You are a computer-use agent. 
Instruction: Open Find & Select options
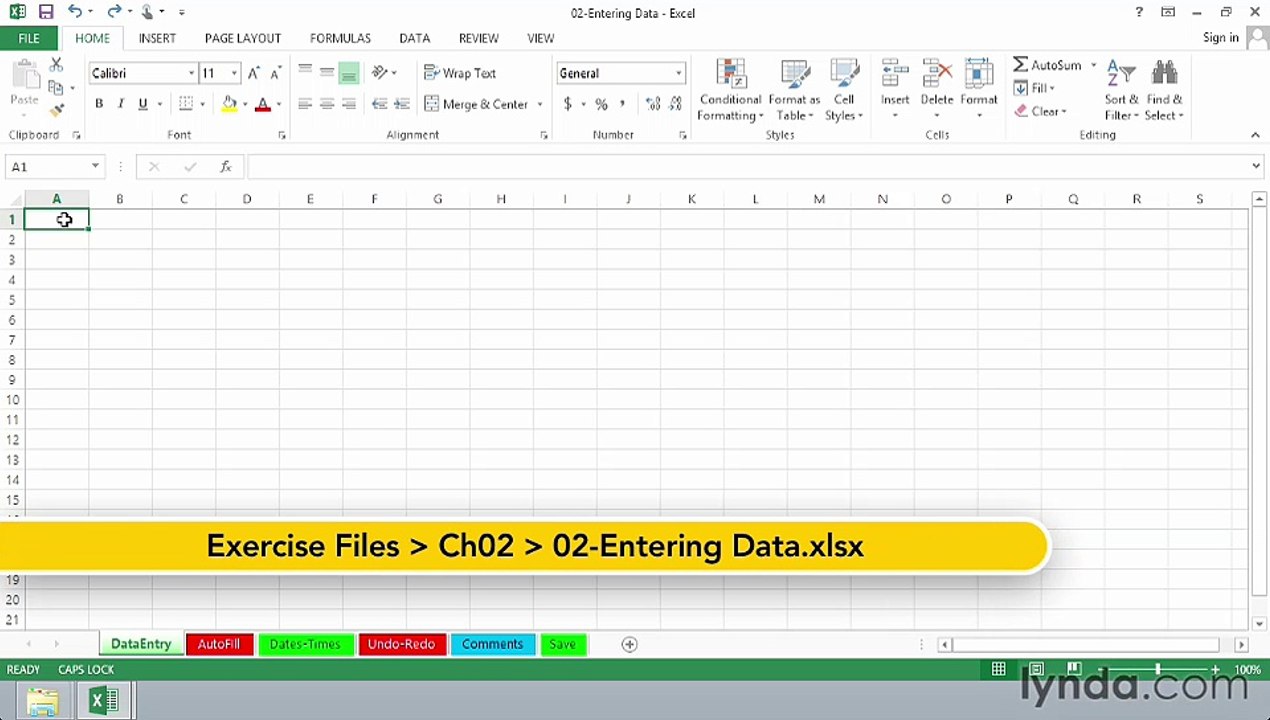(1165, 91)
